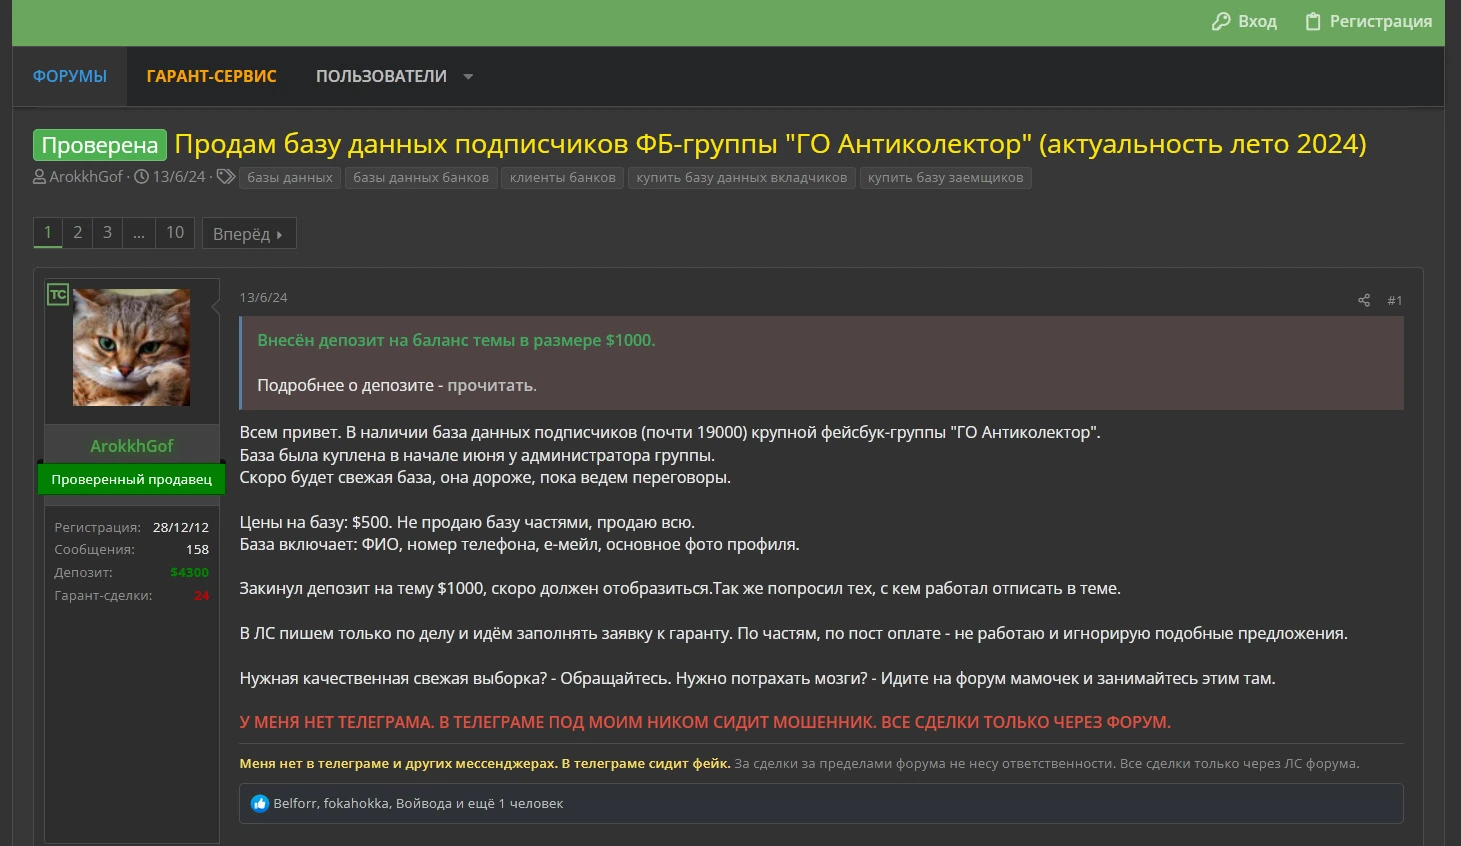Image resolution: width=1461 pixels, height=846 pixels.
Task: Click the thumbs-up like icon under the post
Action: 260,803
